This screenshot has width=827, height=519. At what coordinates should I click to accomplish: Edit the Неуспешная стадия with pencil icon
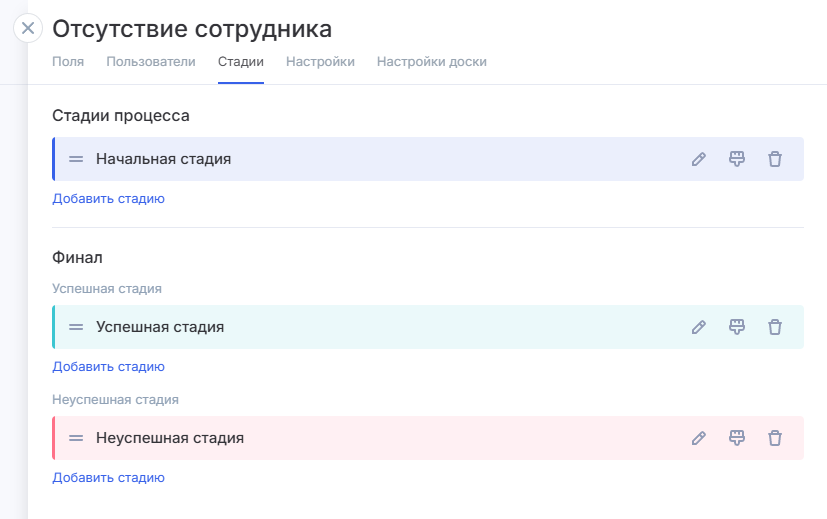699,438
